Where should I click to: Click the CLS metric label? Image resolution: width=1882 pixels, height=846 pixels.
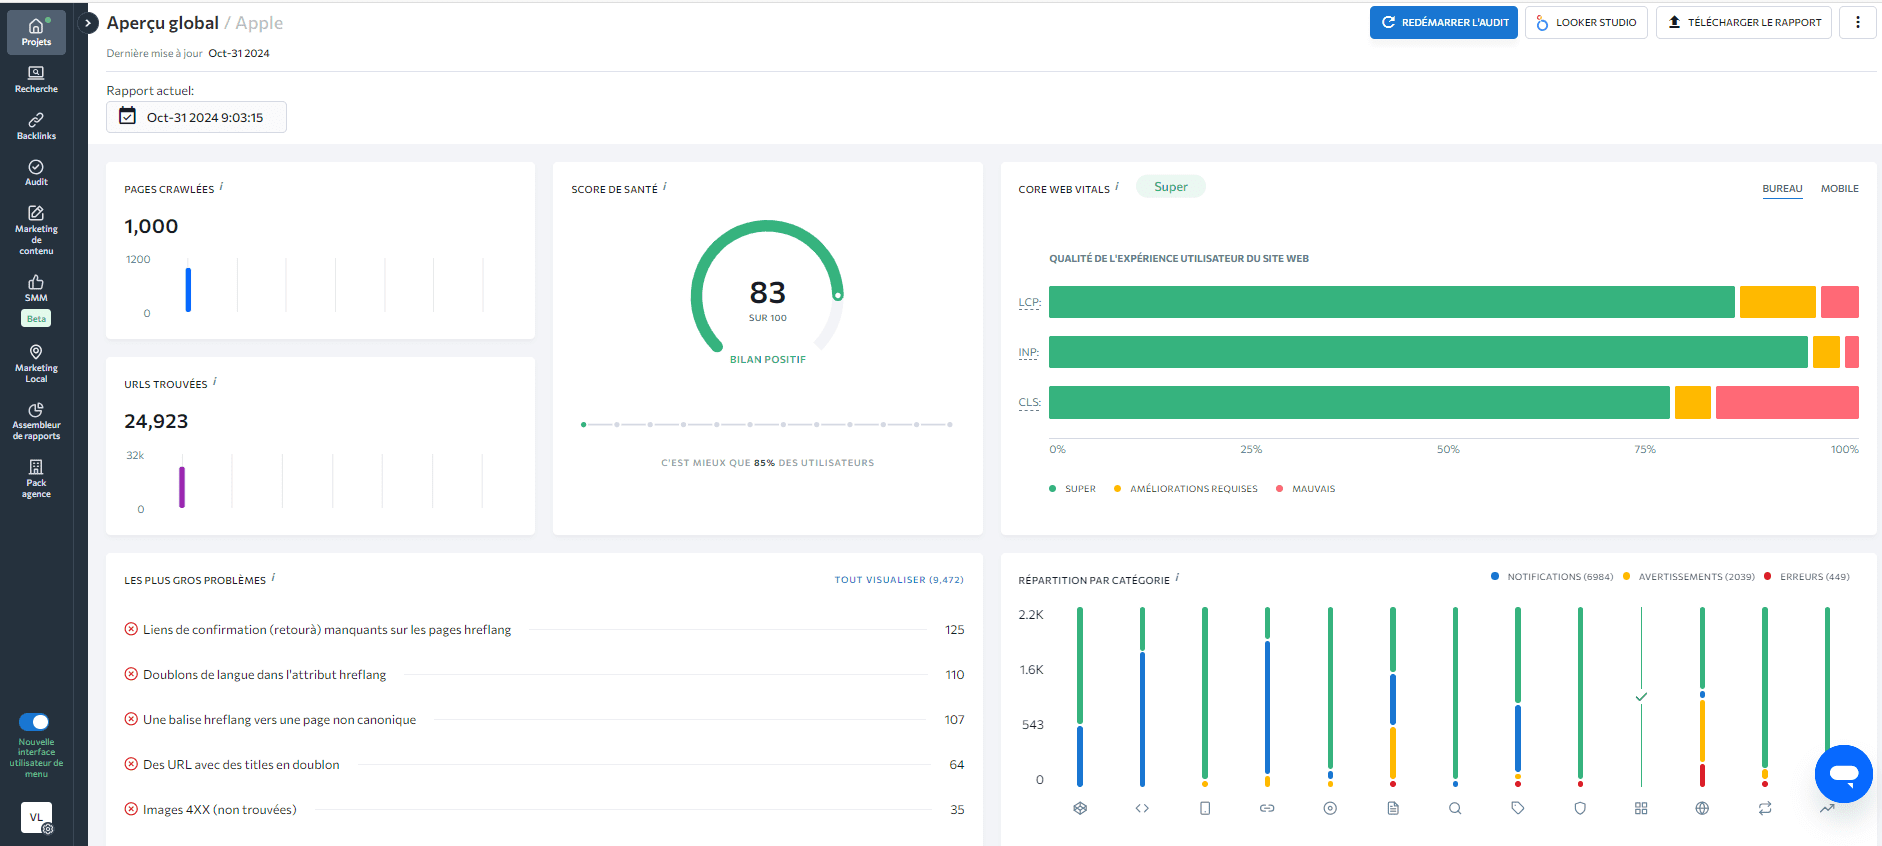(x=1029, y=402)
